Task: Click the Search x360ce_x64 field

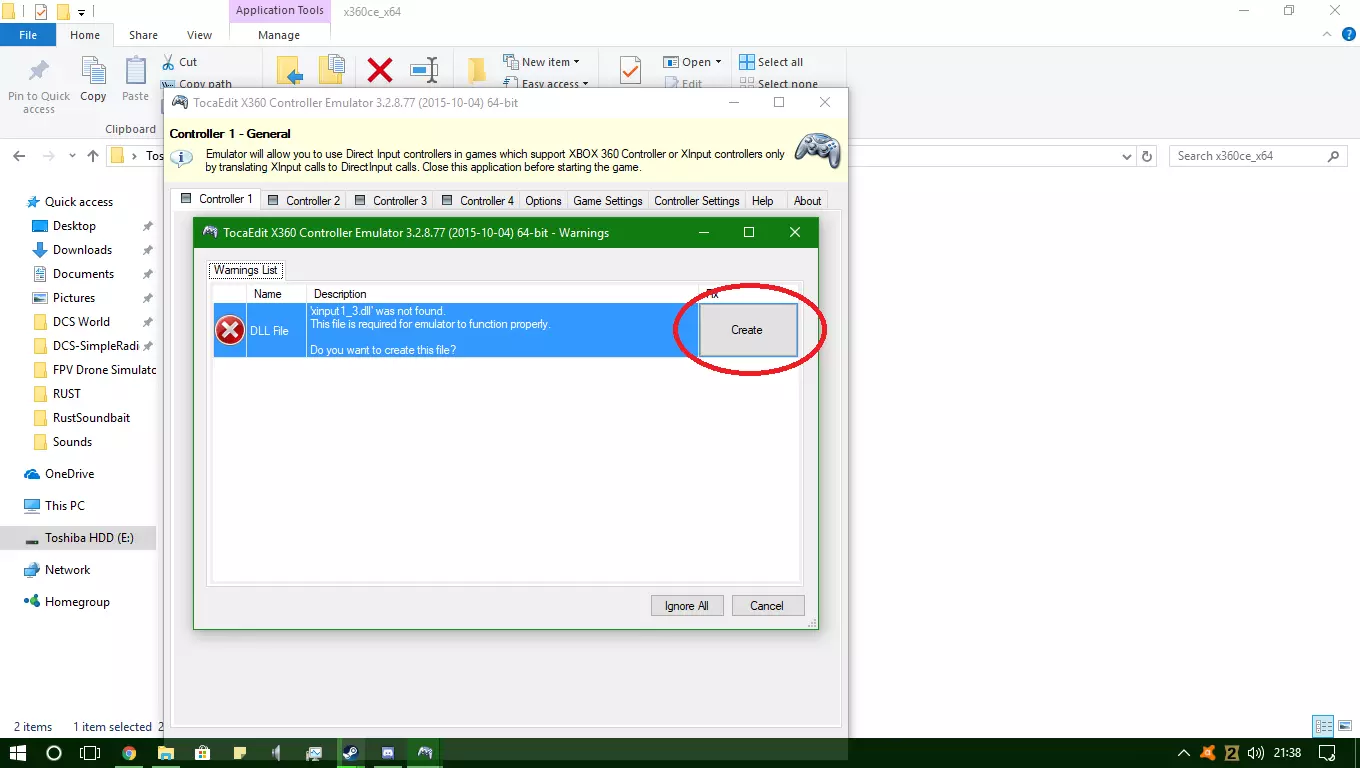Action: (1258, 156)
